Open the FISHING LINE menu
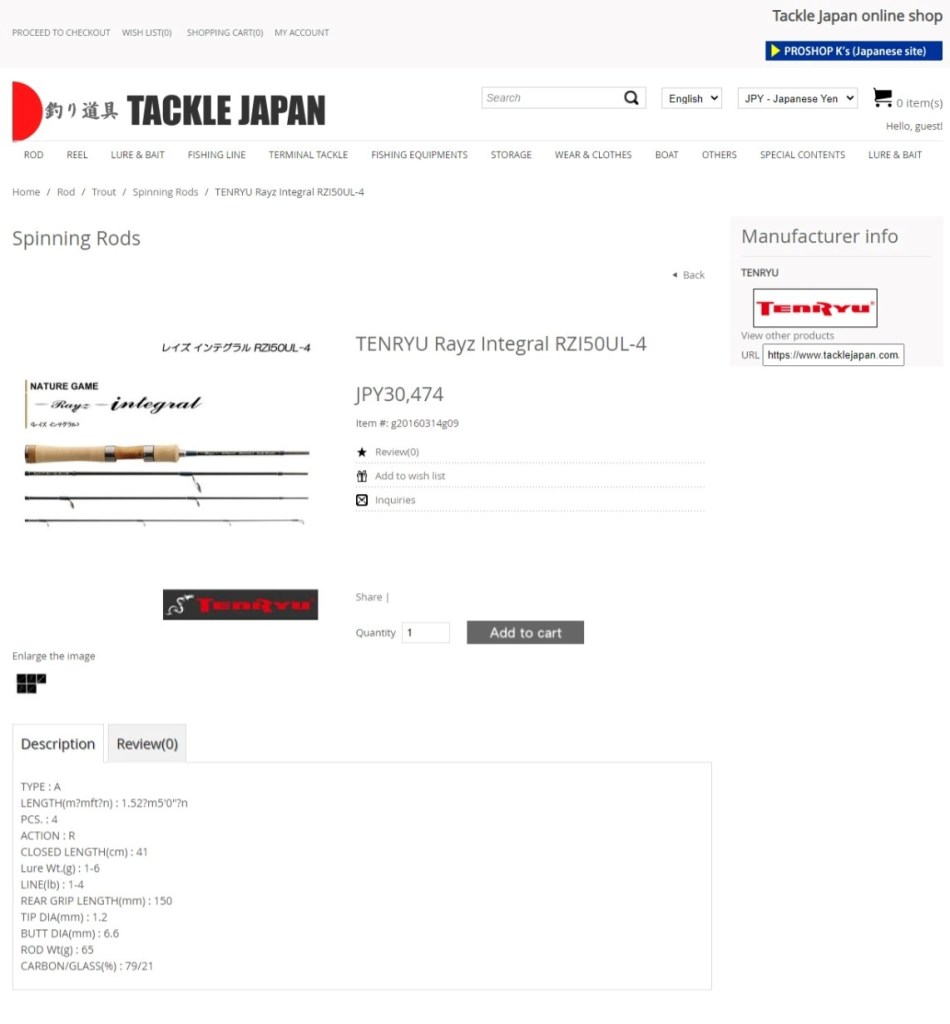 [217, 155]
